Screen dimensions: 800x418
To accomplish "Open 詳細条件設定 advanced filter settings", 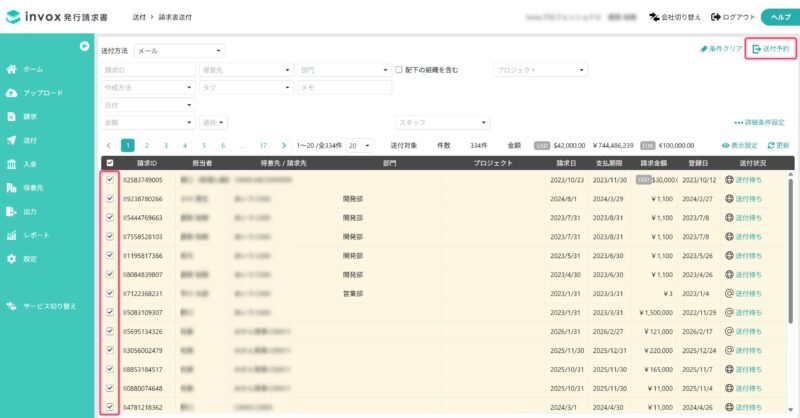I will [759, 122].
